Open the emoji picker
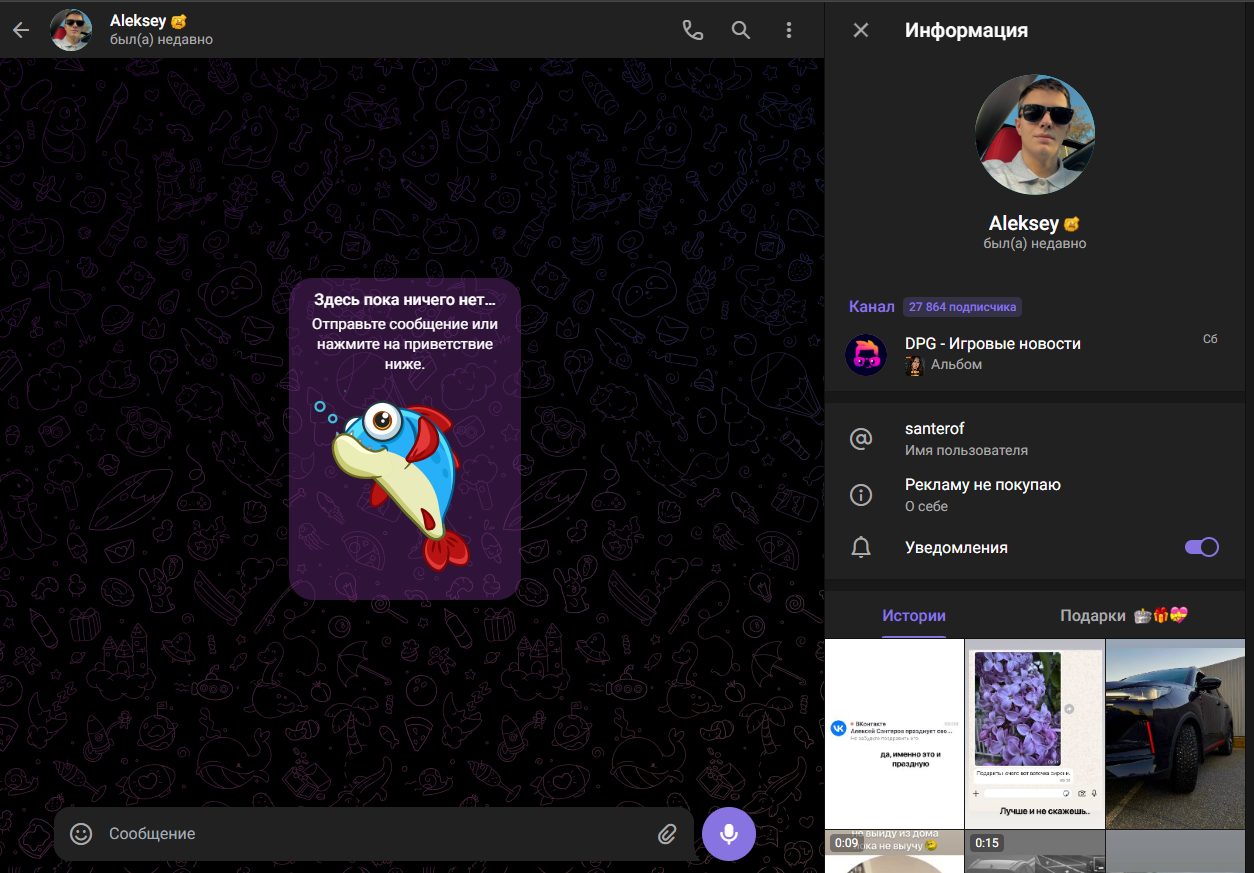 pyautogui.click(x=81, y=833)
